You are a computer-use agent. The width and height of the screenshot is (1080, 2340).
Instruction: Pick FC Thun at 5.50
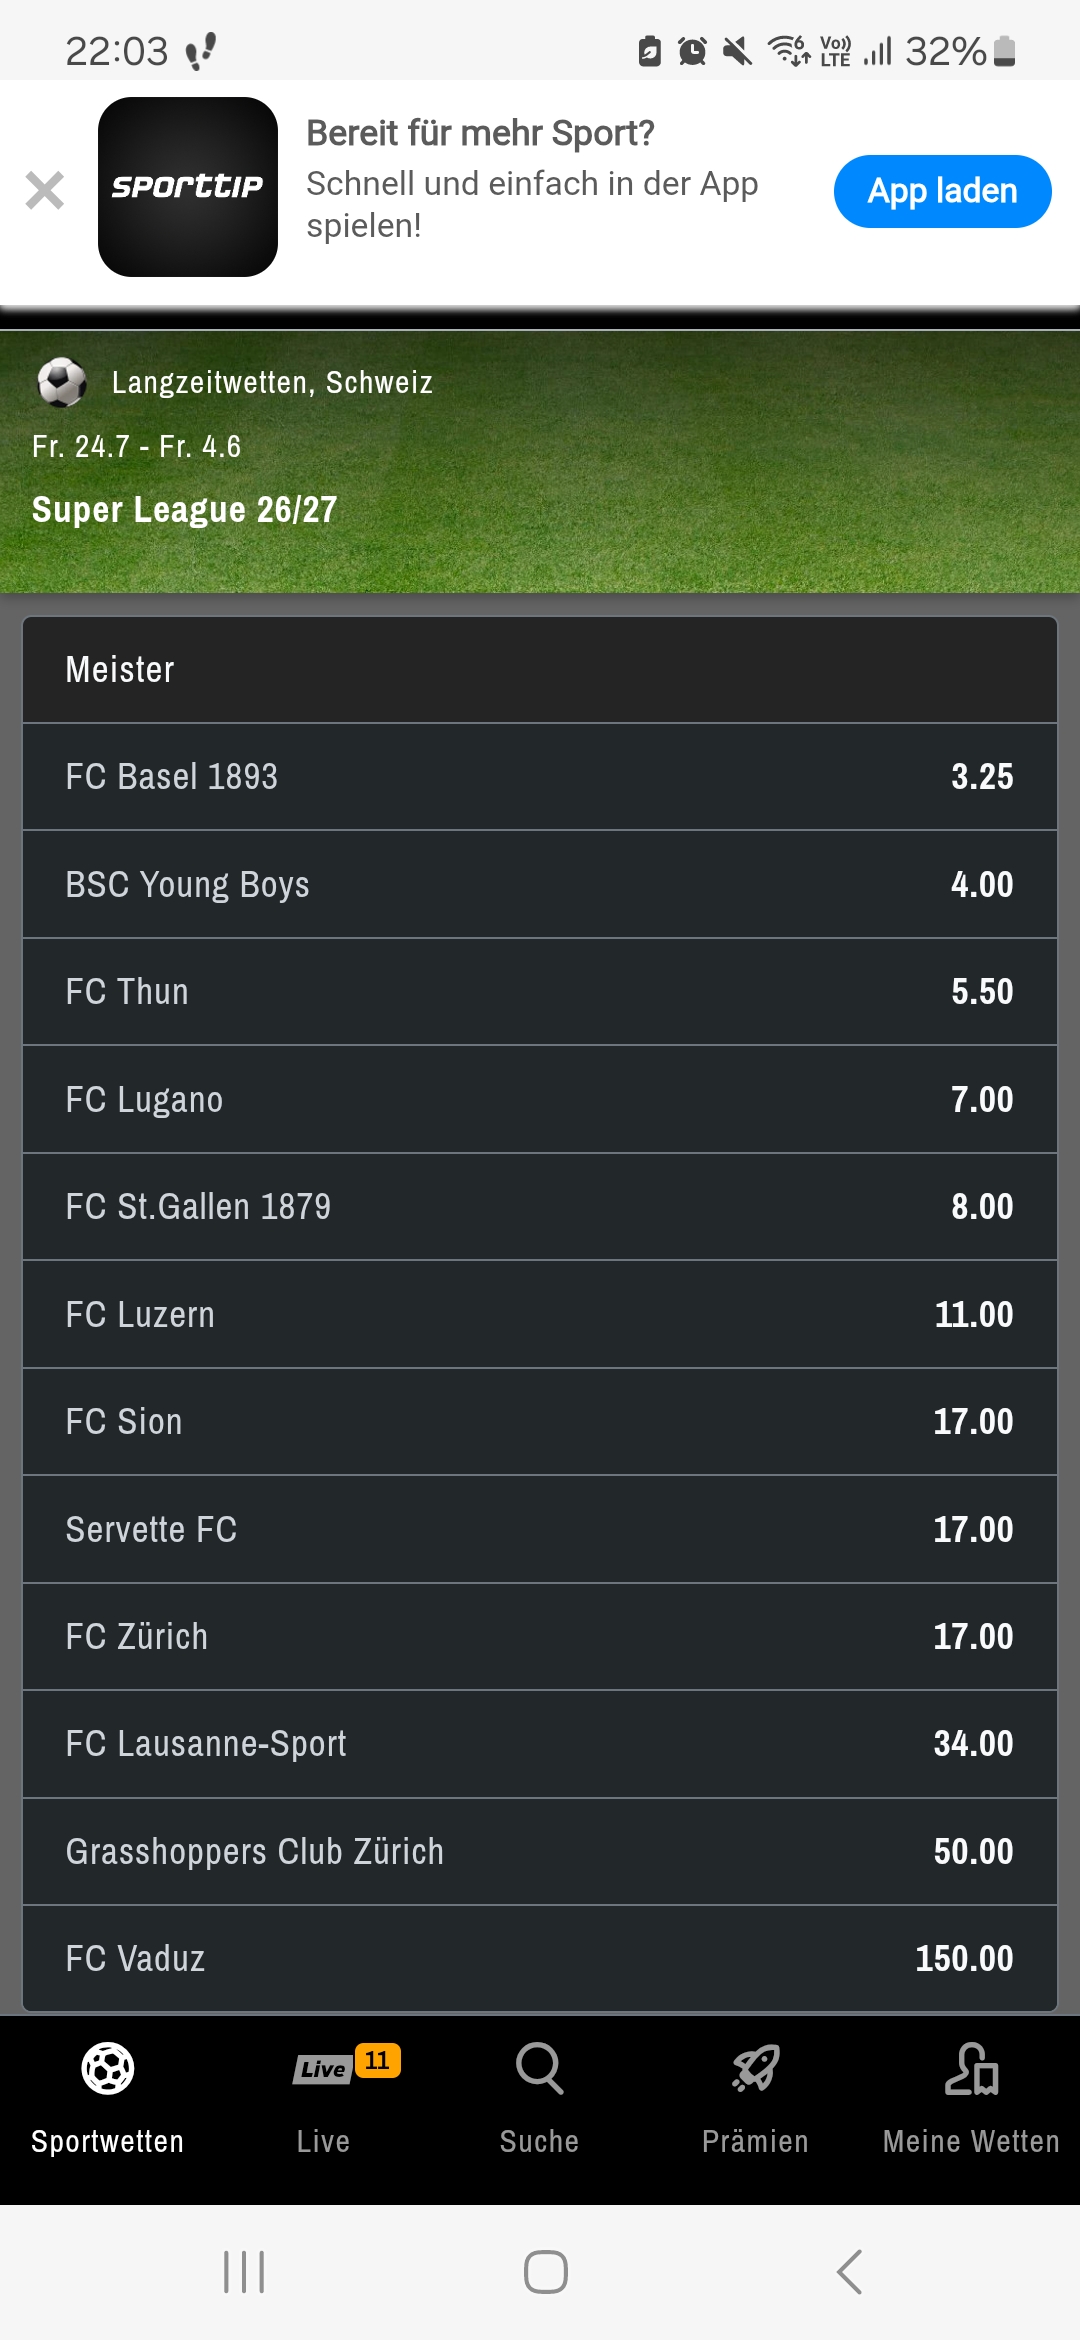[x=540, y=992]
